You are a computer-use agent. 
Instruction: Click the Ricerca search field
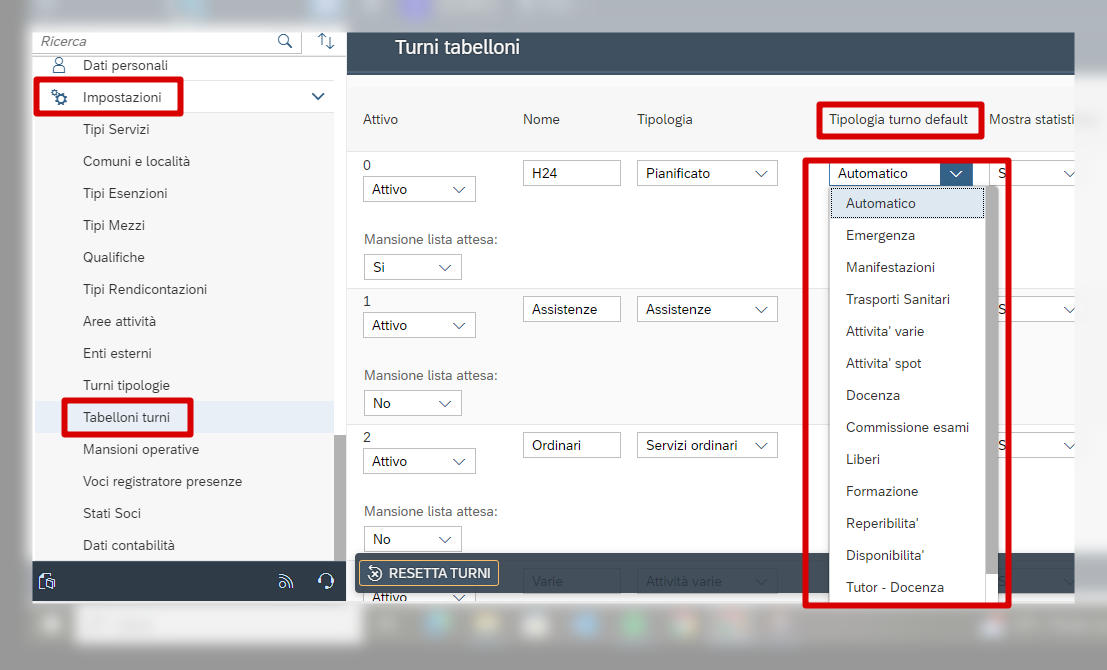(x=155, y=41)
